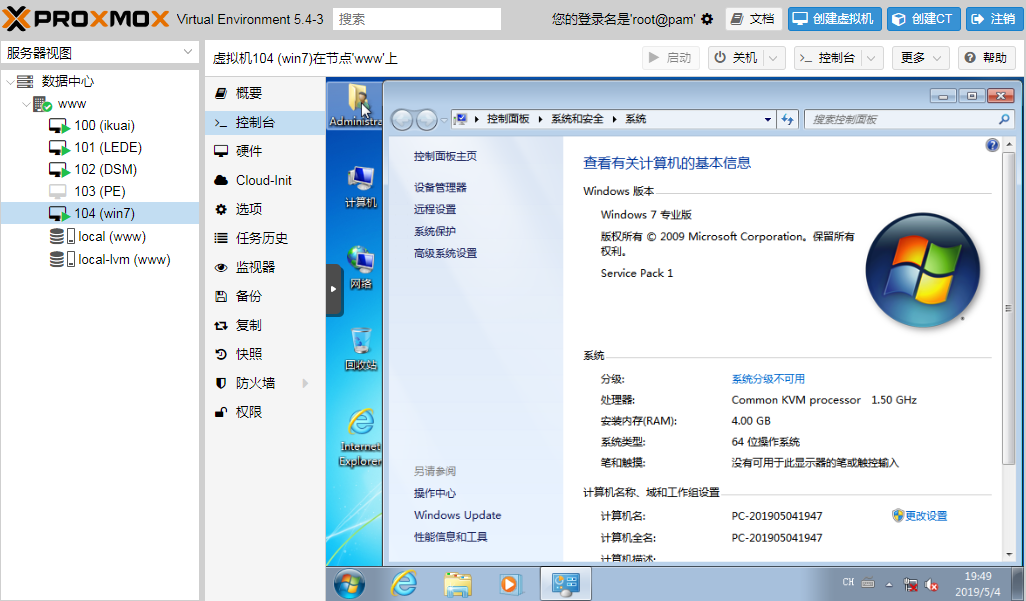1026x601 pixels.
Task: Select VM 101 (LEDE) in tree
Action: 108,147
